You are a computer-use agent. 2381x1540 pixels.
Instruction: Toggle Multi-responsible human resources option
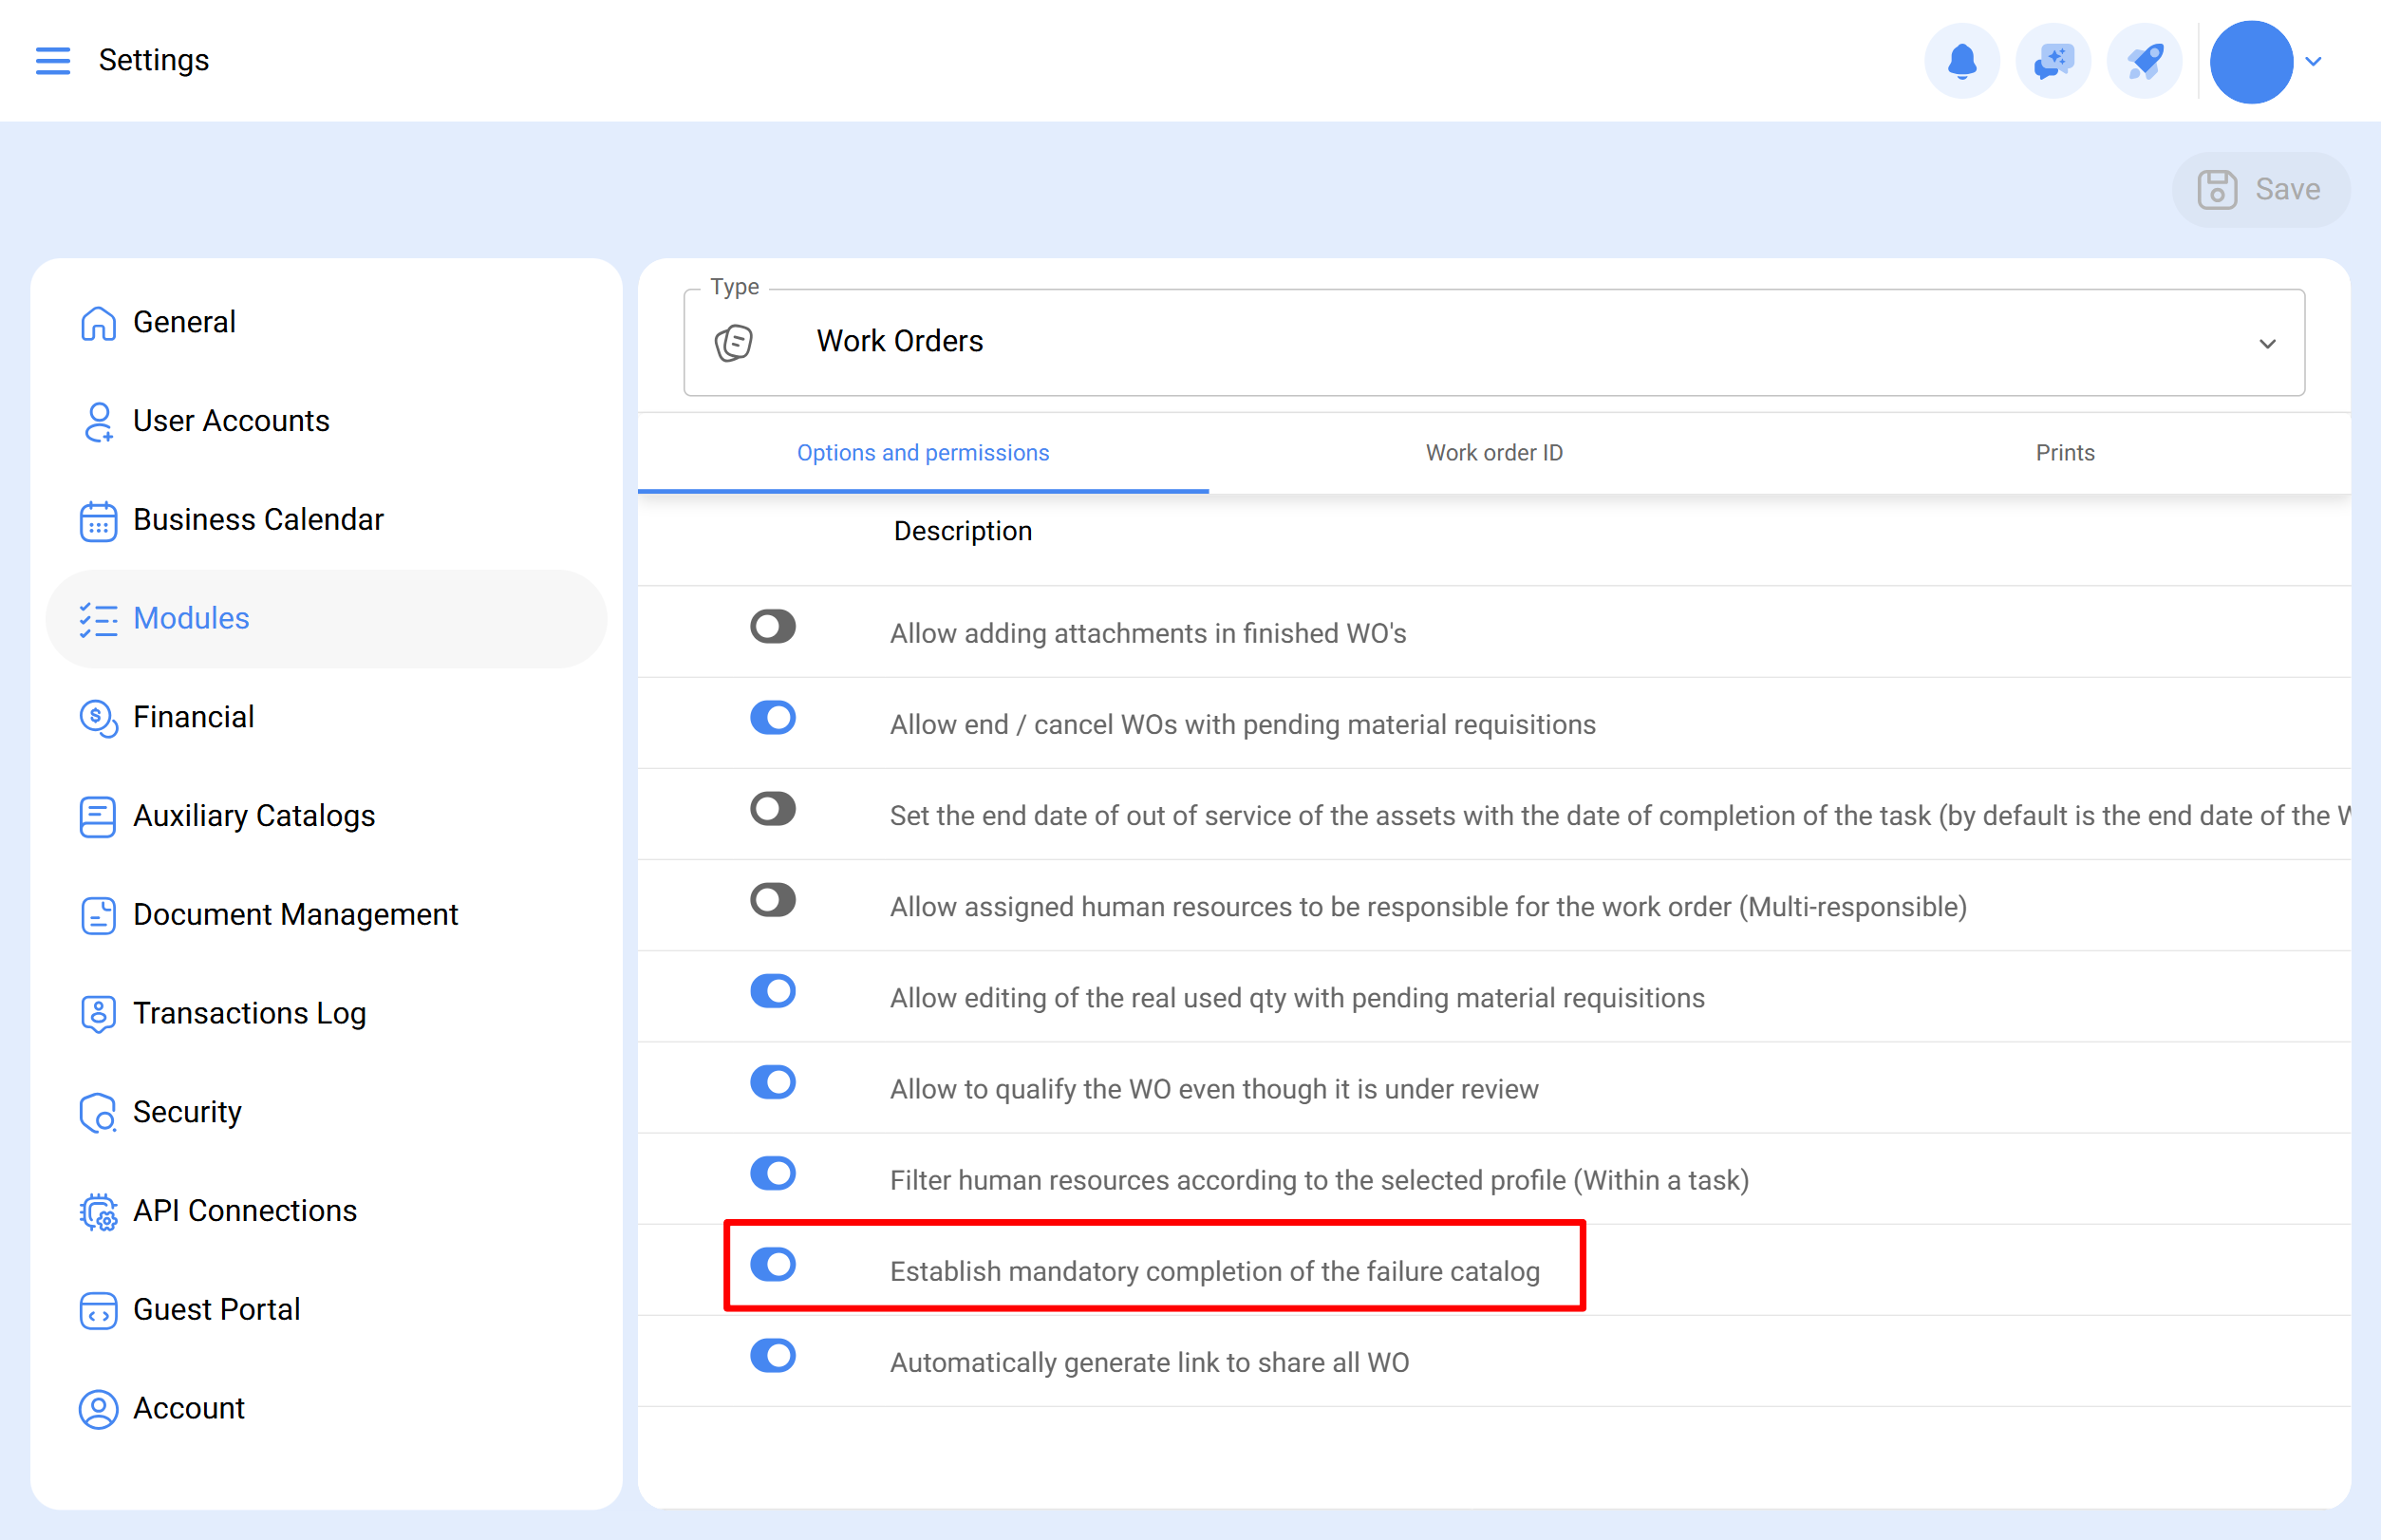pyautogui.click(x=773, y=900)
